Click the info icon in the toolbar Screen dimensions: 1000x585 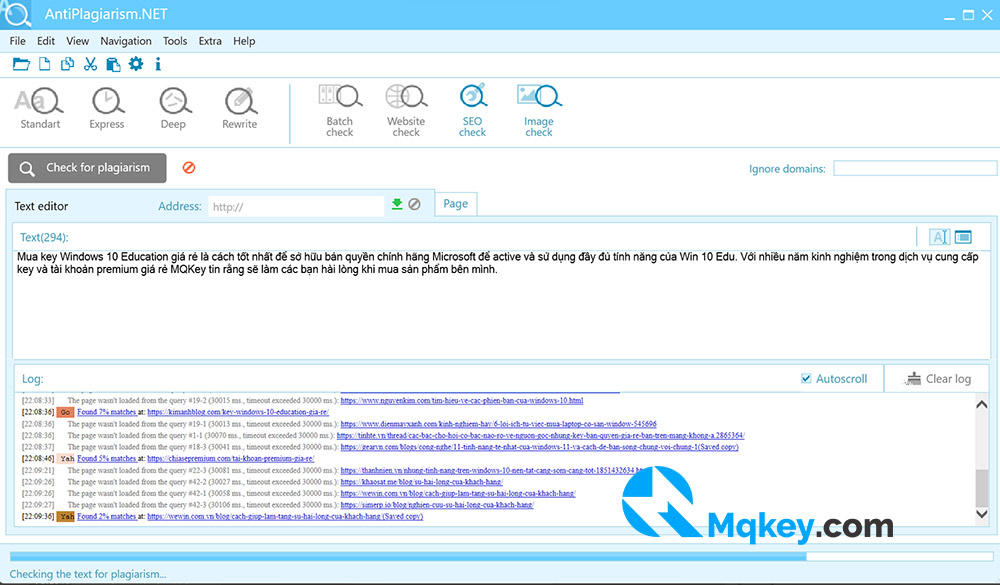point(158,64)
